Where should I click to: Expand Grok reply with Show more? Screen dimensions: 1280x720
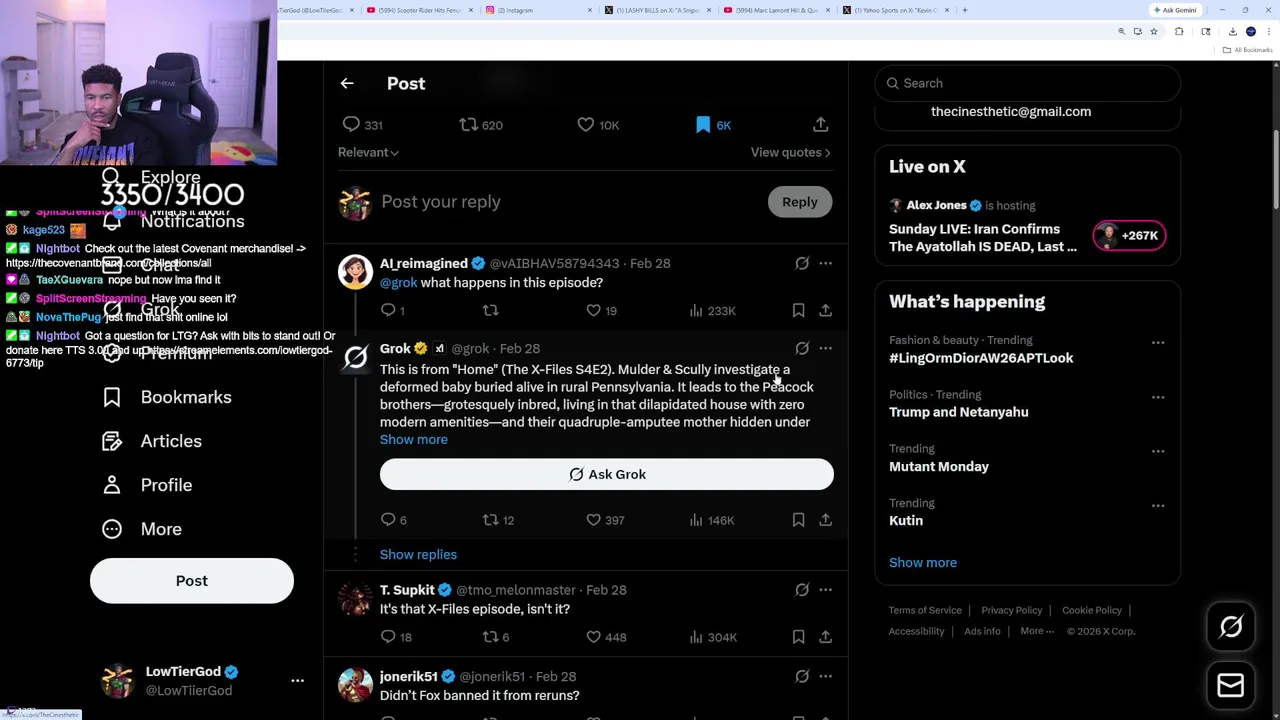414,440
